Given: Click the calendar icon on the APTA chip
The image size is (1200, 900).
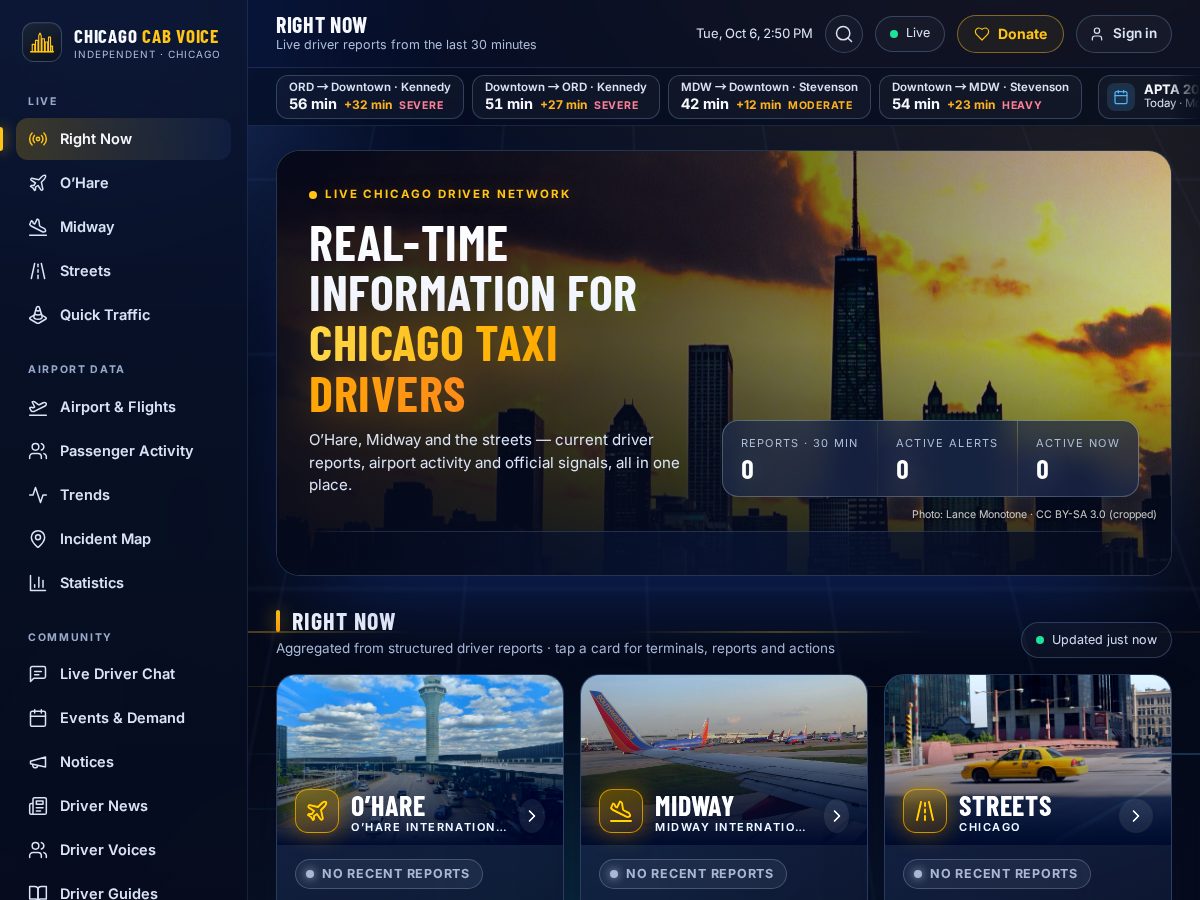Looking at the screenshot, I should click(x=1121, y=97).
